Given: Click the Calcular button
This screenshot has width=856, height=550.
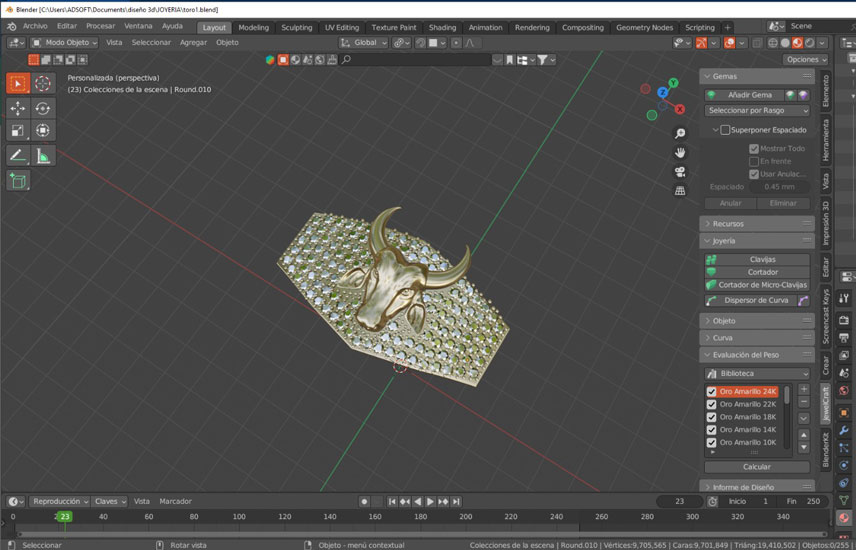Looking at the screenshot, I should pyautogui.click(x=757, y=467).
